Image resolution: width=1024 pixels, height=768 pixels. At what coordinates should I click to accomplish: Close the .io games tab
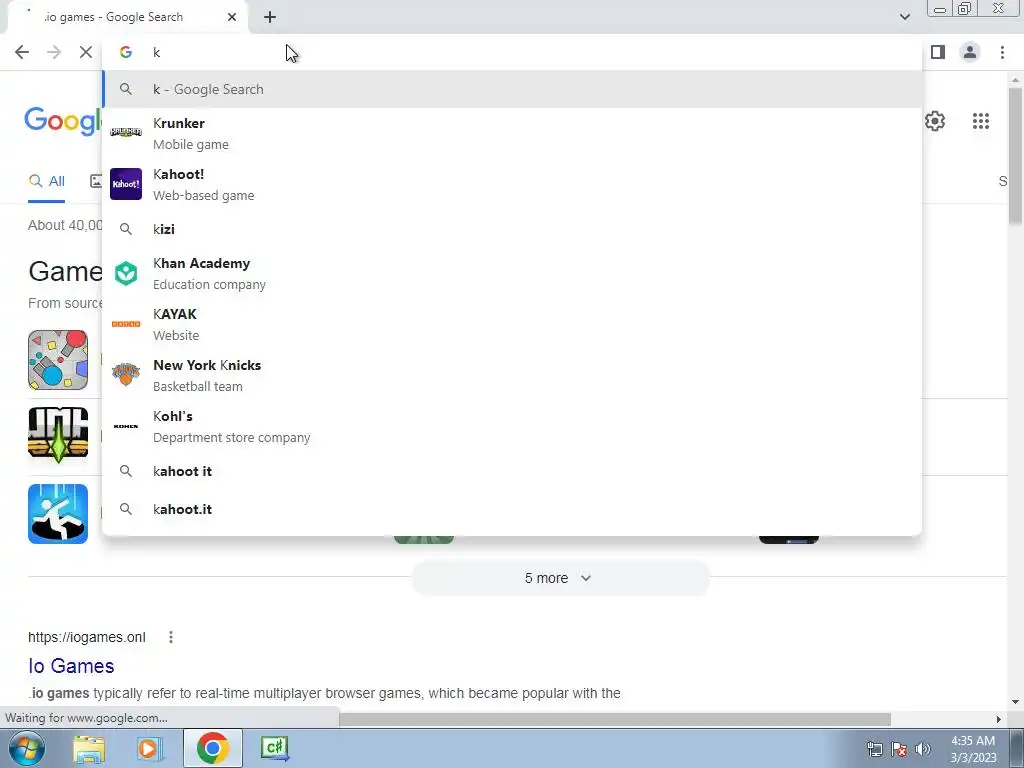pyautogui.click(x=232, y=17)
